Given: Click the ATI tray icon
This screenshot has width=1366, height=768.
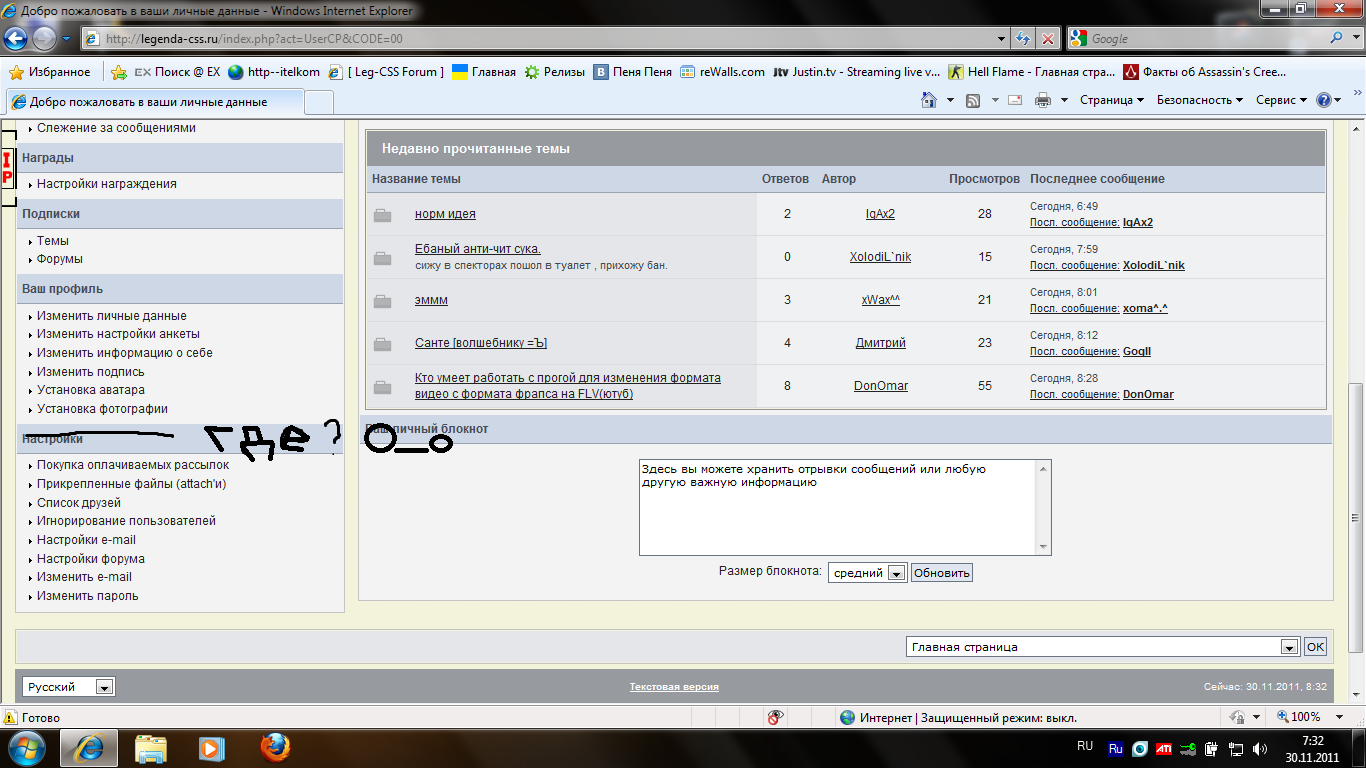Looking at the screenshot, I should click(1164, 748).
